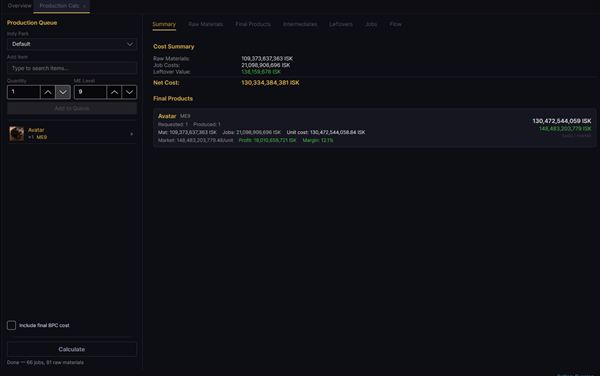The image size is (600, 376).
Task: Open the Indy Park Default dropdown
Action: tap(72, 44)
